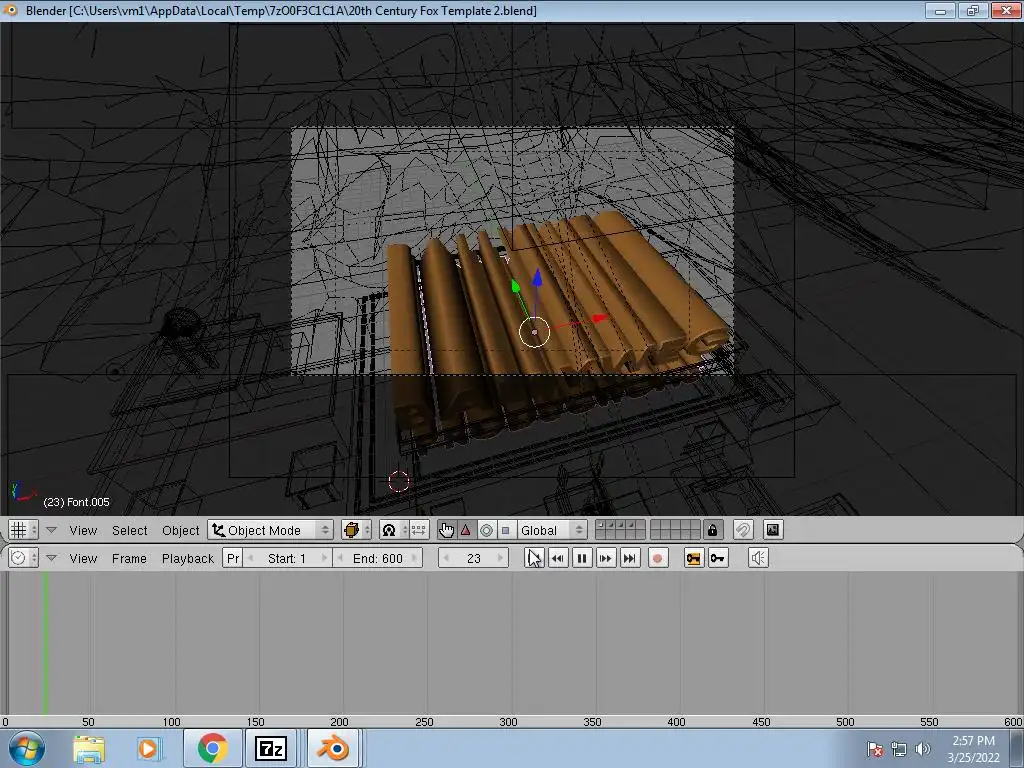1024x768 pixels.
Task: Toggle the 3D transform manipulator hand icon
Action: pyautogui.click(x=447, y=530)
